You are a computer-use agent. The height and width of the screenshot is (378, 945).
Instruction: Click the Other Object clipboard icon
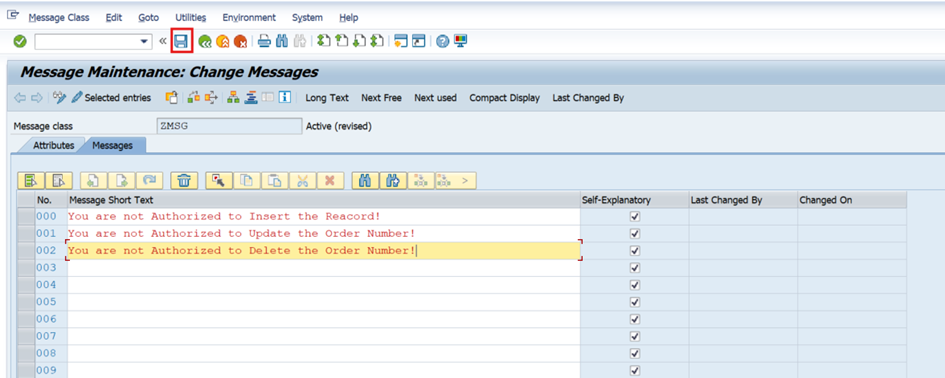click(x=172, y=97)
